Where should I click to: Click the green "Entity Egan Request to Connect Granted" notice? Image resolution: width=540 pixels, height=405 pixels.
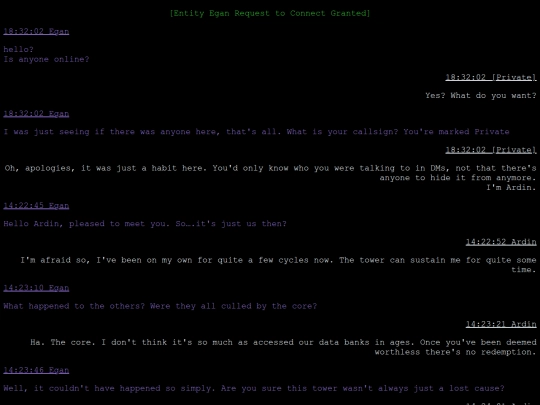[270, 13]
